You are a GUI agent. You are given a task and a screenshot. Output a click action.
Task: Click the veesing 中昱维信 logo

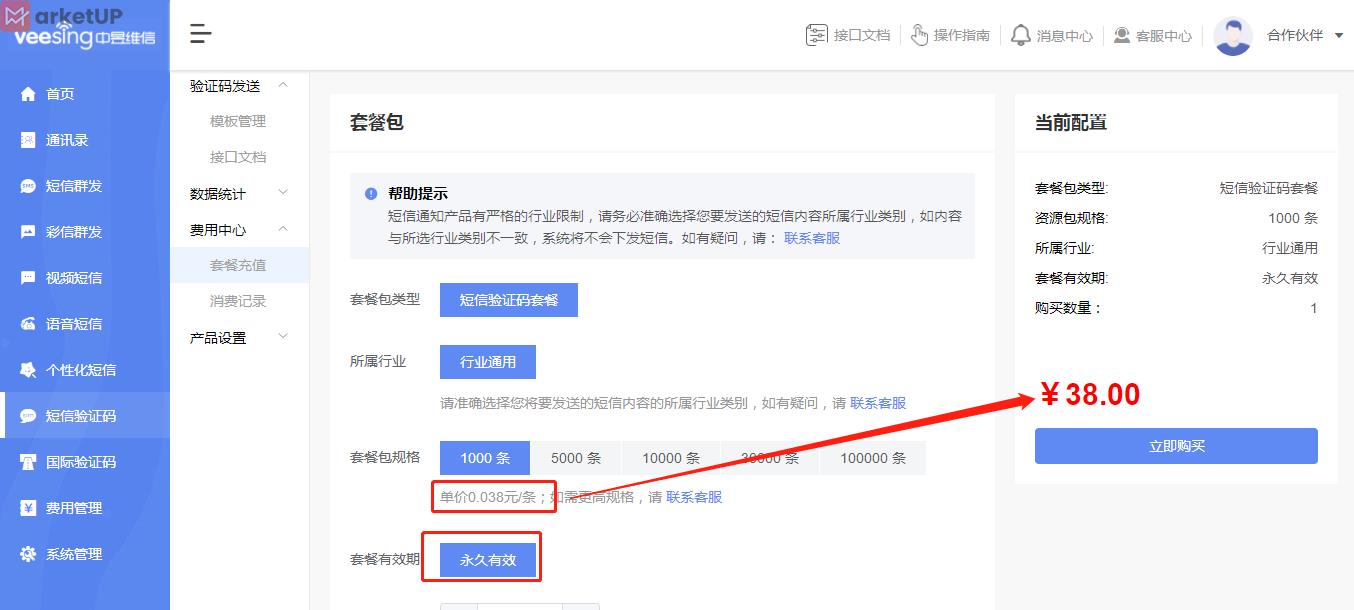point(84,36)
